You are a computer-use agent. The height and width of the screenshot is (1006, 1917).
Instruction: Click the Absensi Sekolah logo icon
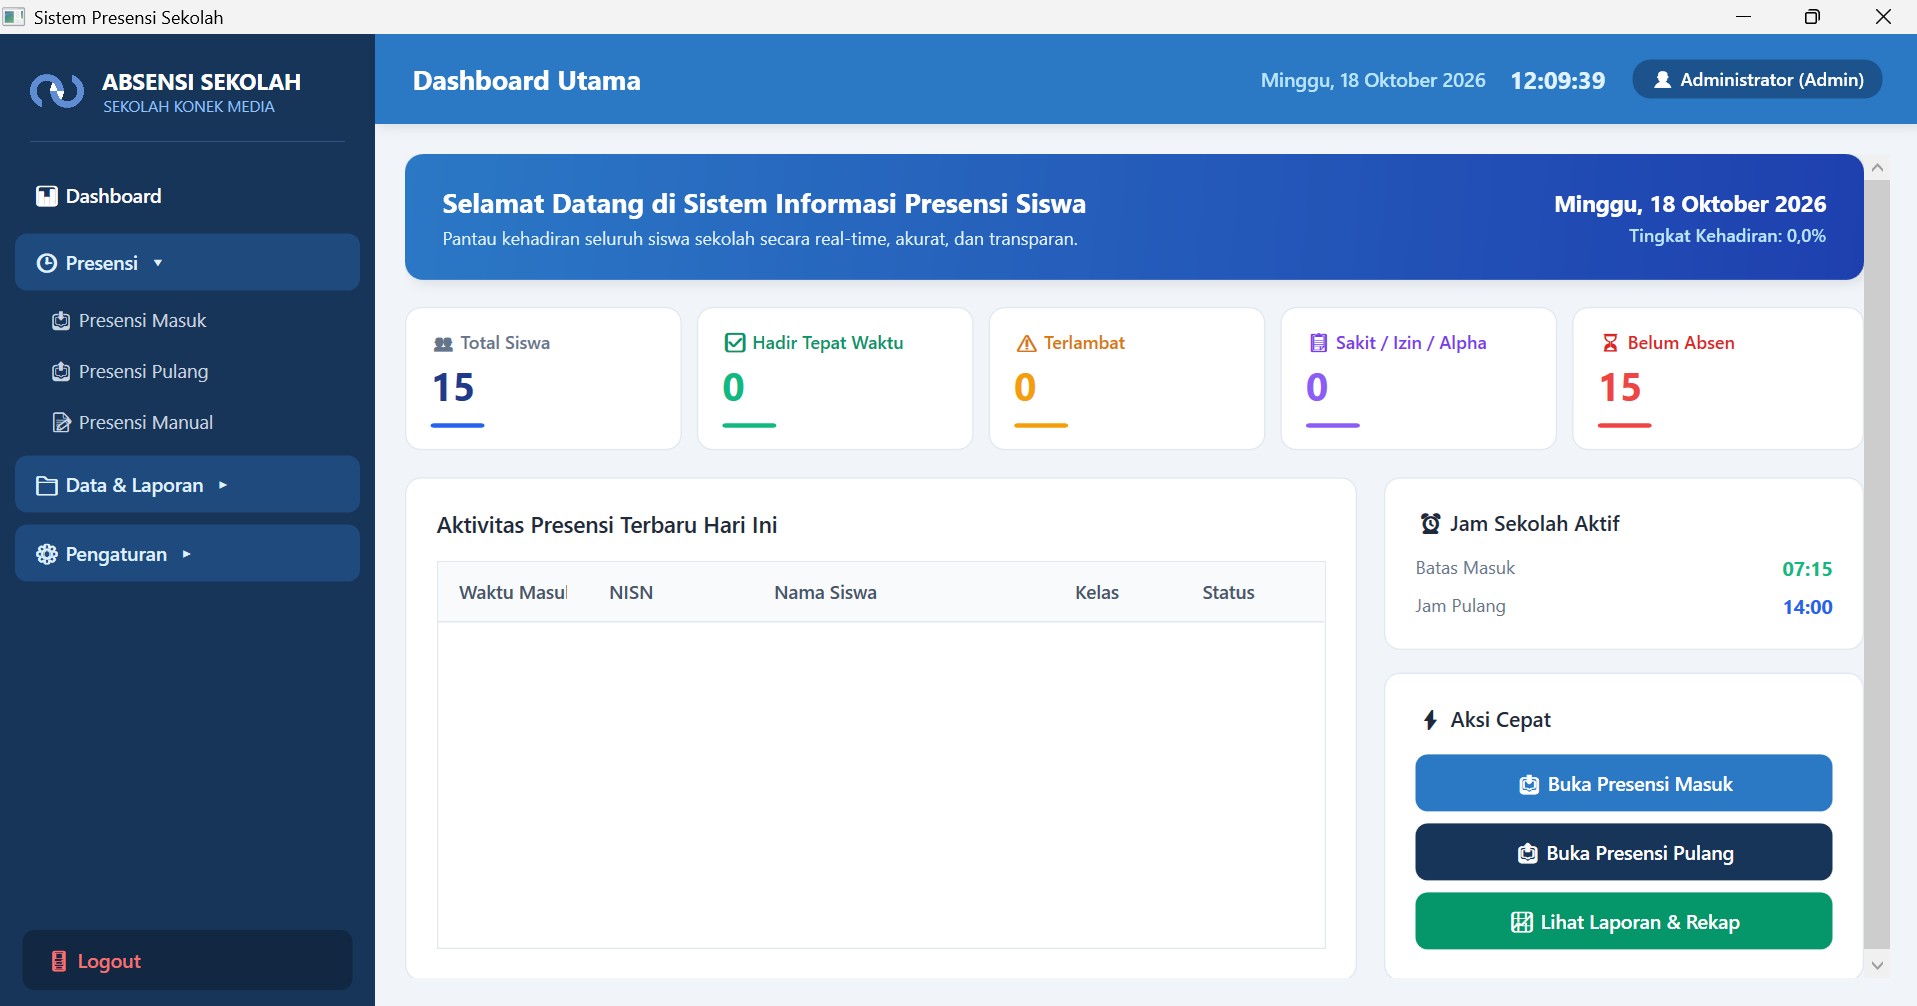[57, 92]
